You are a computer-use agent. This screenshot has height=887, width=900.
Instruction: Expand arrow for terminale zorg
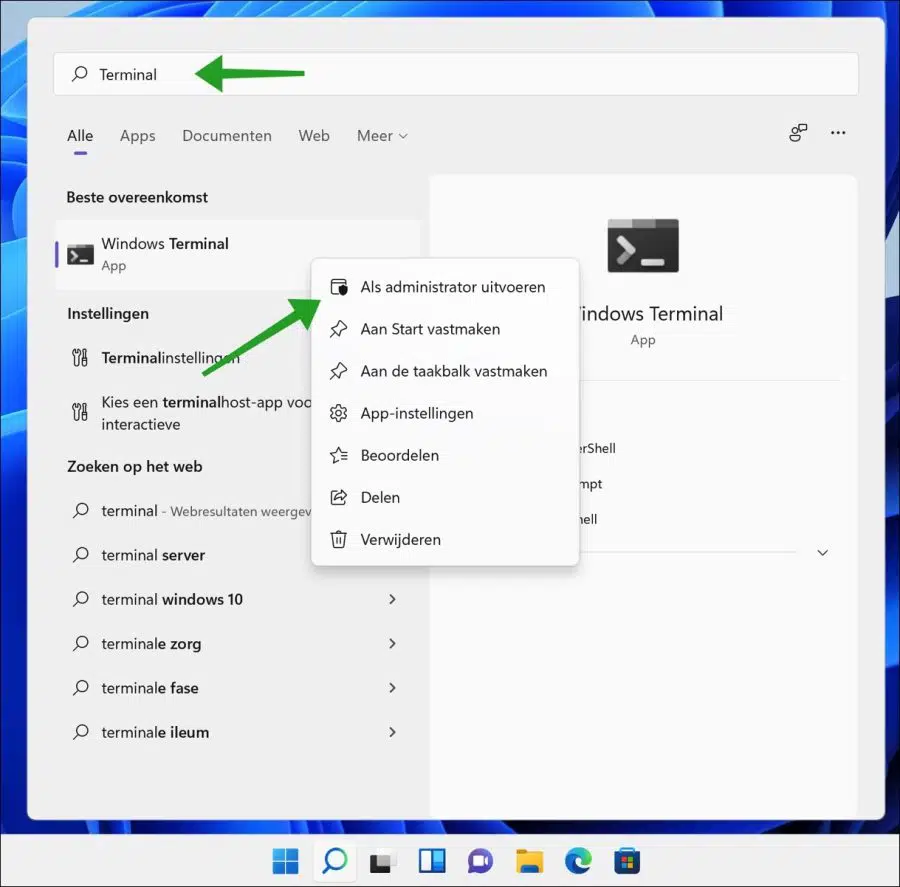(x=393, y=644)
